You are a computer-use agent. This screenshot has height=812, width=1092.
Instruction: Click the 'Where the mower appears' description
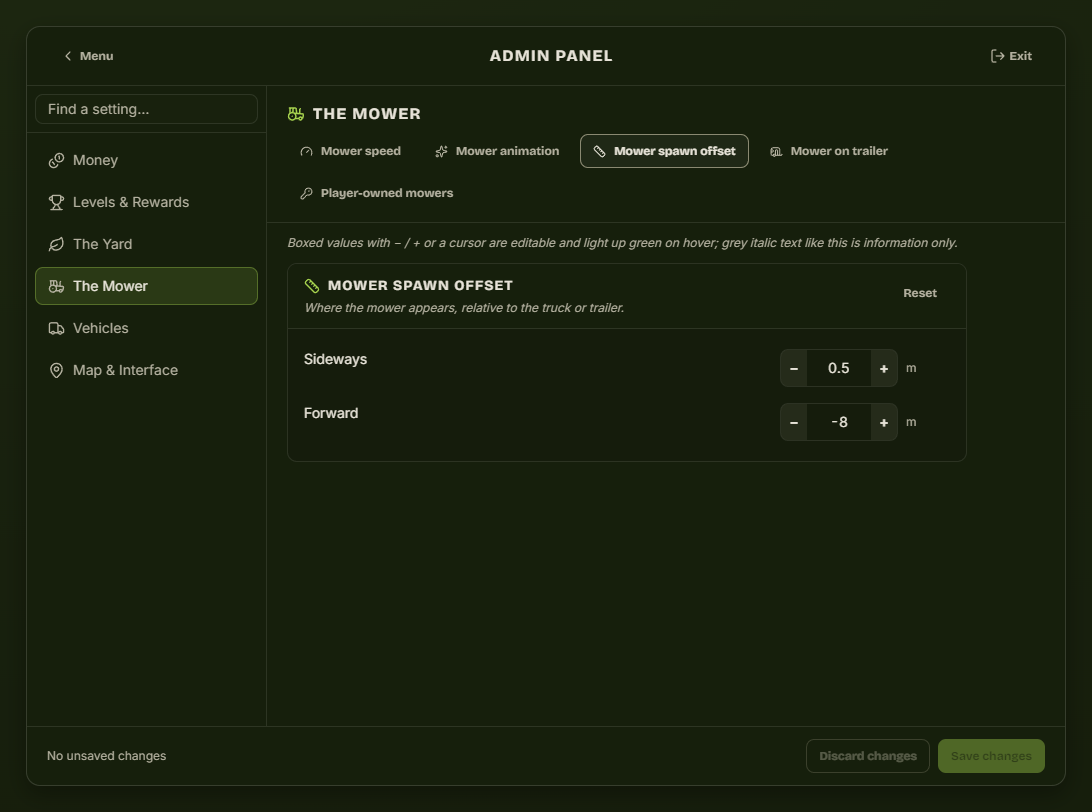point(464,308)
